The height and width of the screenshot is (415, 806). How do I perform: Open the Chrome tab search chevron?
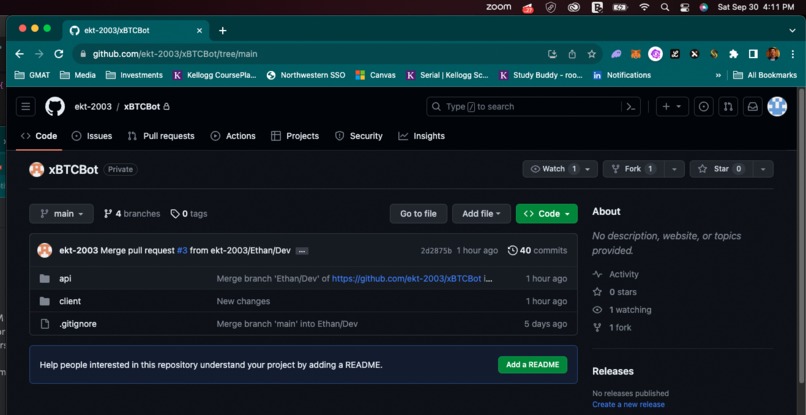point(792,30)
